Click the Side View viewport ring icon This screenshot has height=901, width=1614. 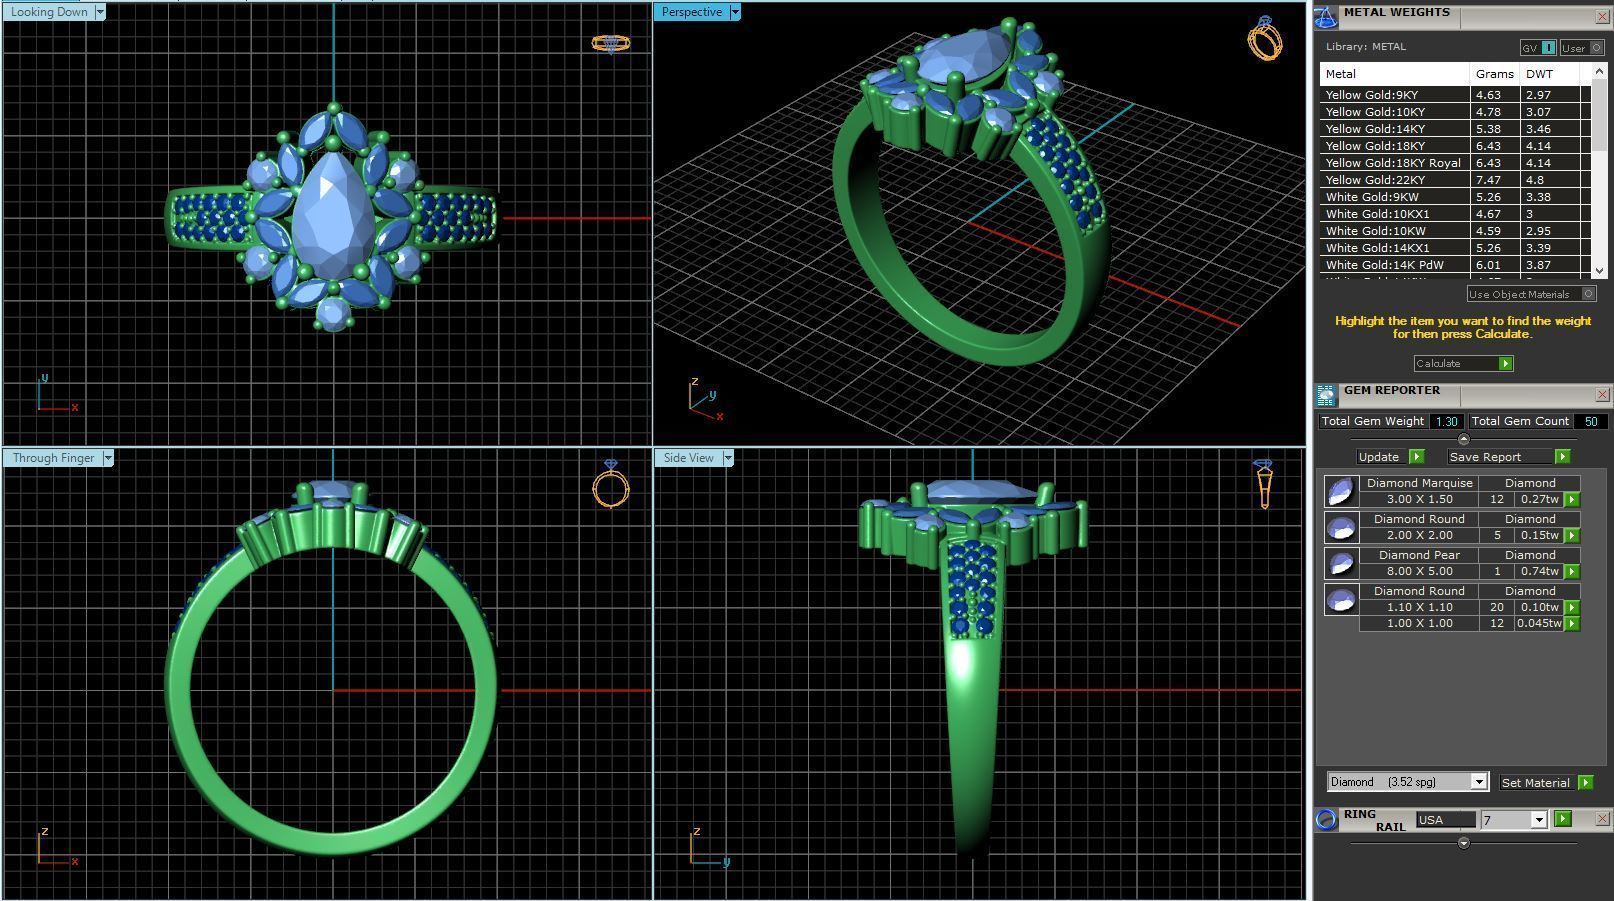(1263, 483)
